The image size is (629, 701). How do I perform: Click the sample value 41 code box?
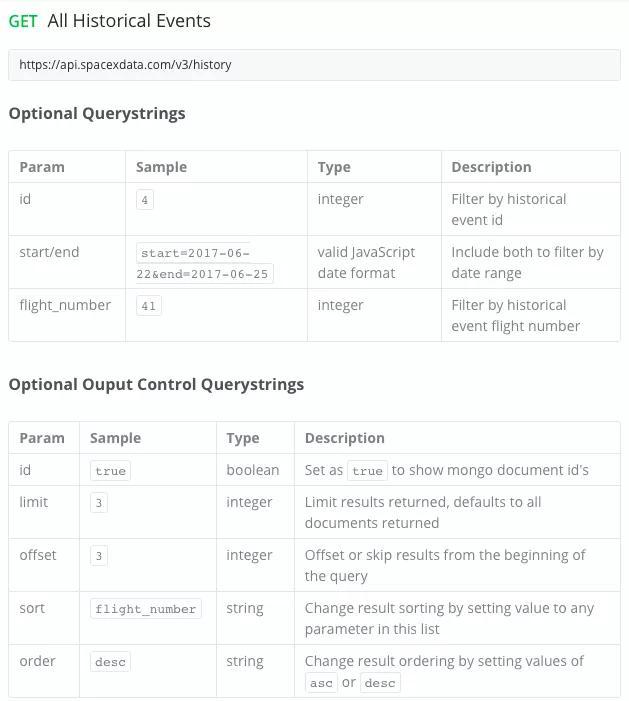[x=148, y=306]
